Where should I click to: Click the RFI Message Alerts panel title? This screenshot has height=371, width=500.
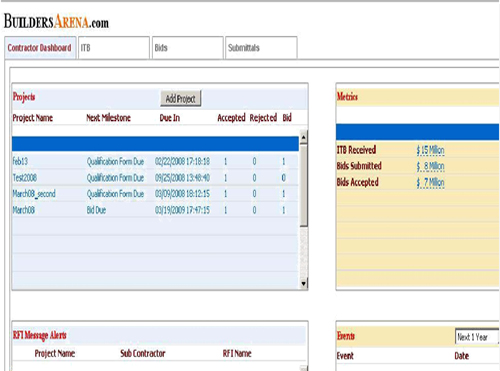tap(40, 335)
